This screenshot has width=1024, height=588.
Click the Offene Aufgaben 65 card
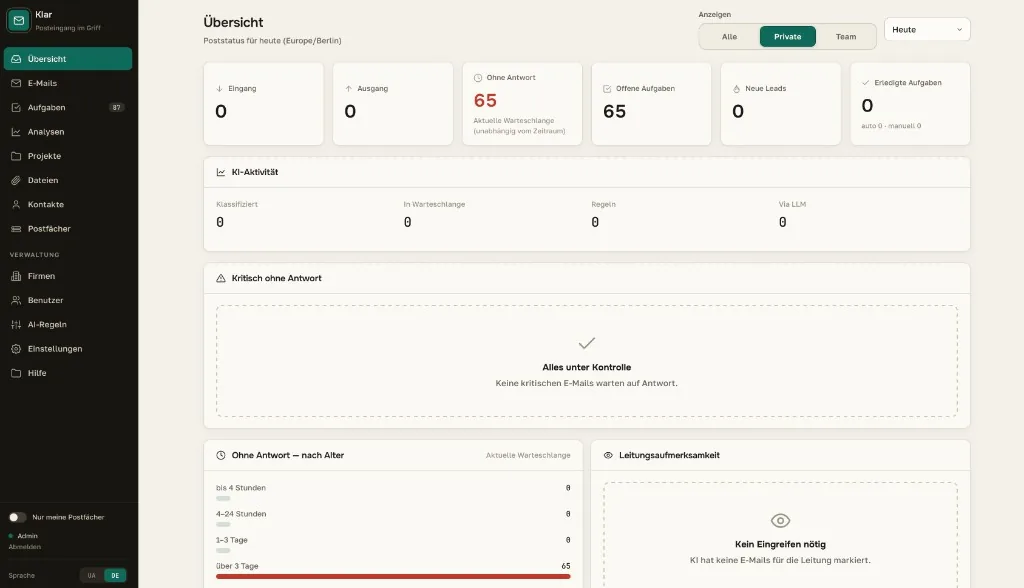pos(651,104)
